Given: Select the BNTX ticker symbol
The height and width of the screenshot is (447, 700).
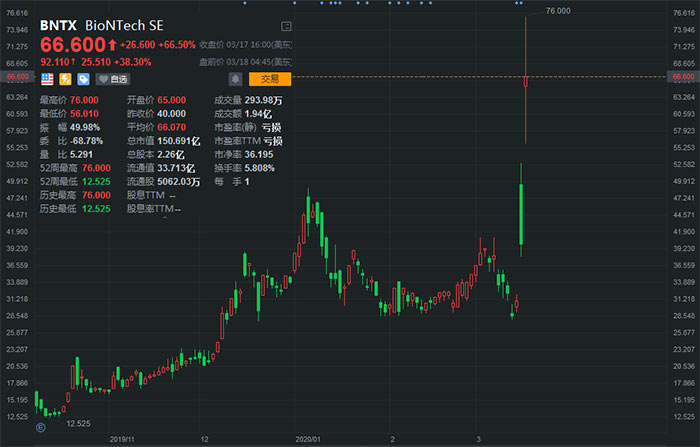Looking at the screenshot, I should point(58,25).
